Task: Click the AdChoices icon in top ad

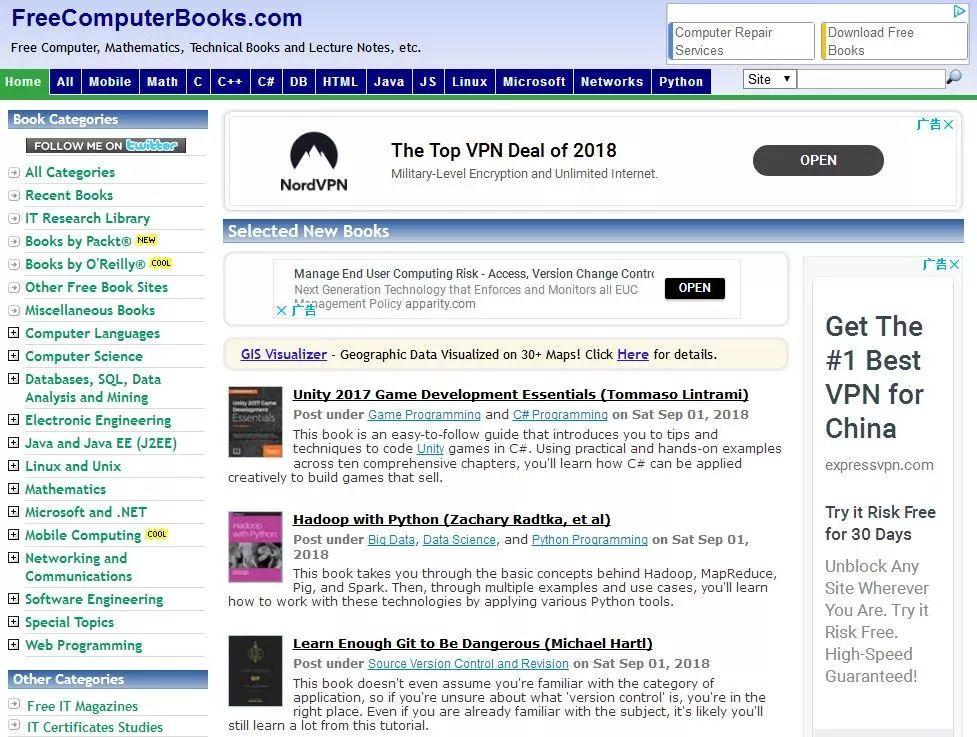Action: [960, 11]
